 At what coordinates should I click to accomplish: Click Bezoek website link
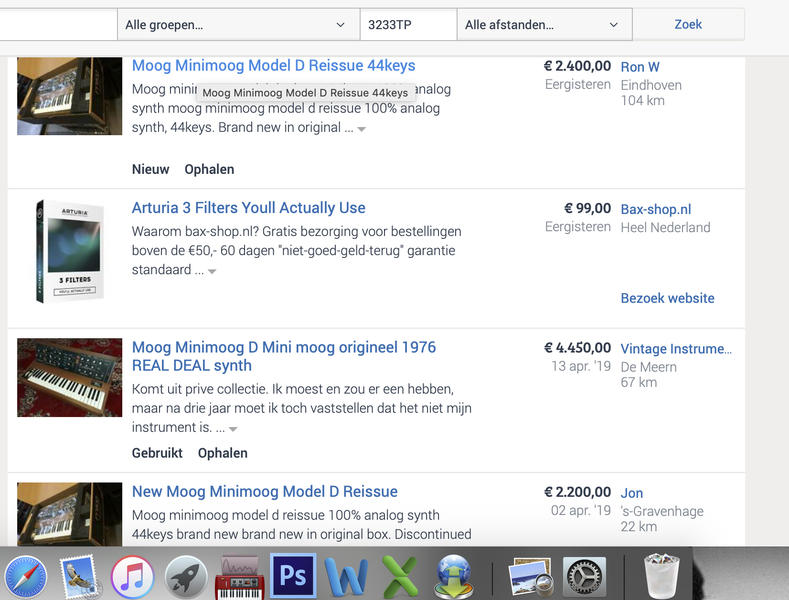click(667, 298)
